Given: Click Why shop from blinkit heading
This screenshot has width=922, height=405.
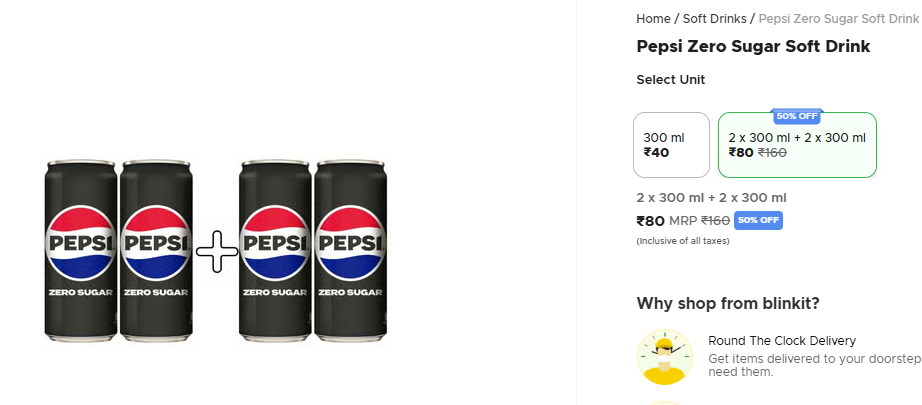Looking at the screenshot, I should (x=728, y=304).
